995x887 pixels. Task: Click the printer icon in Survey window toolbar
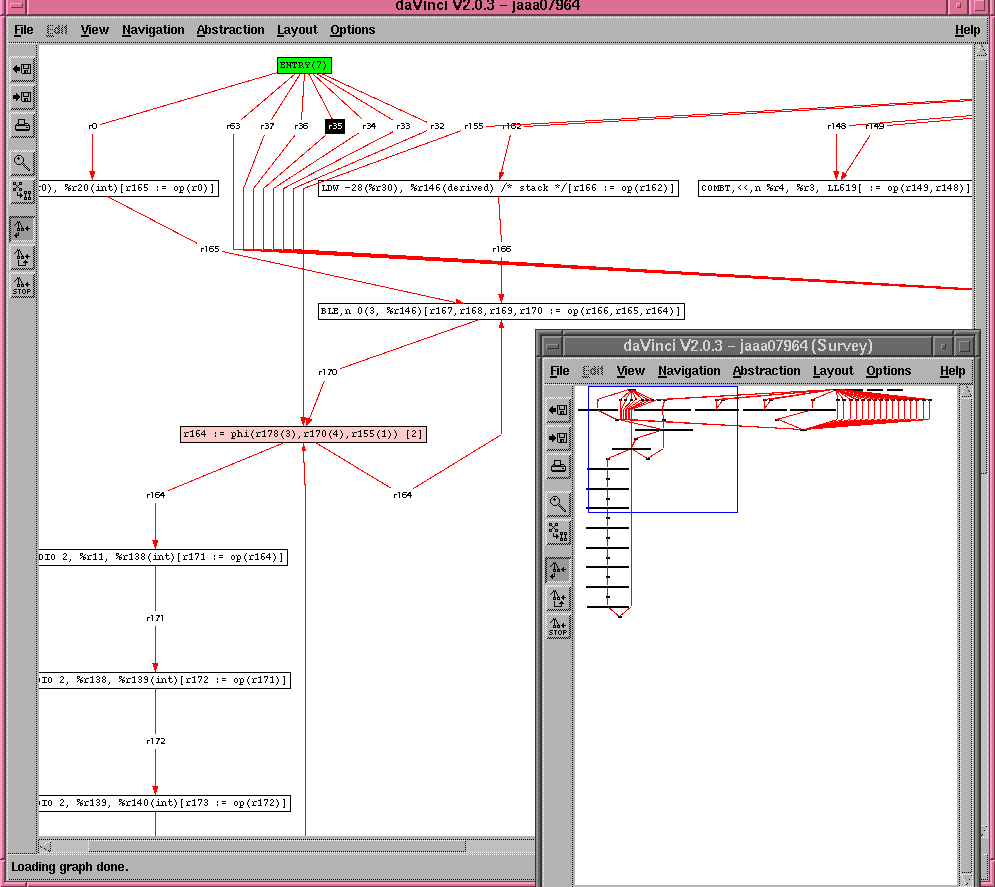click(558, 466)
